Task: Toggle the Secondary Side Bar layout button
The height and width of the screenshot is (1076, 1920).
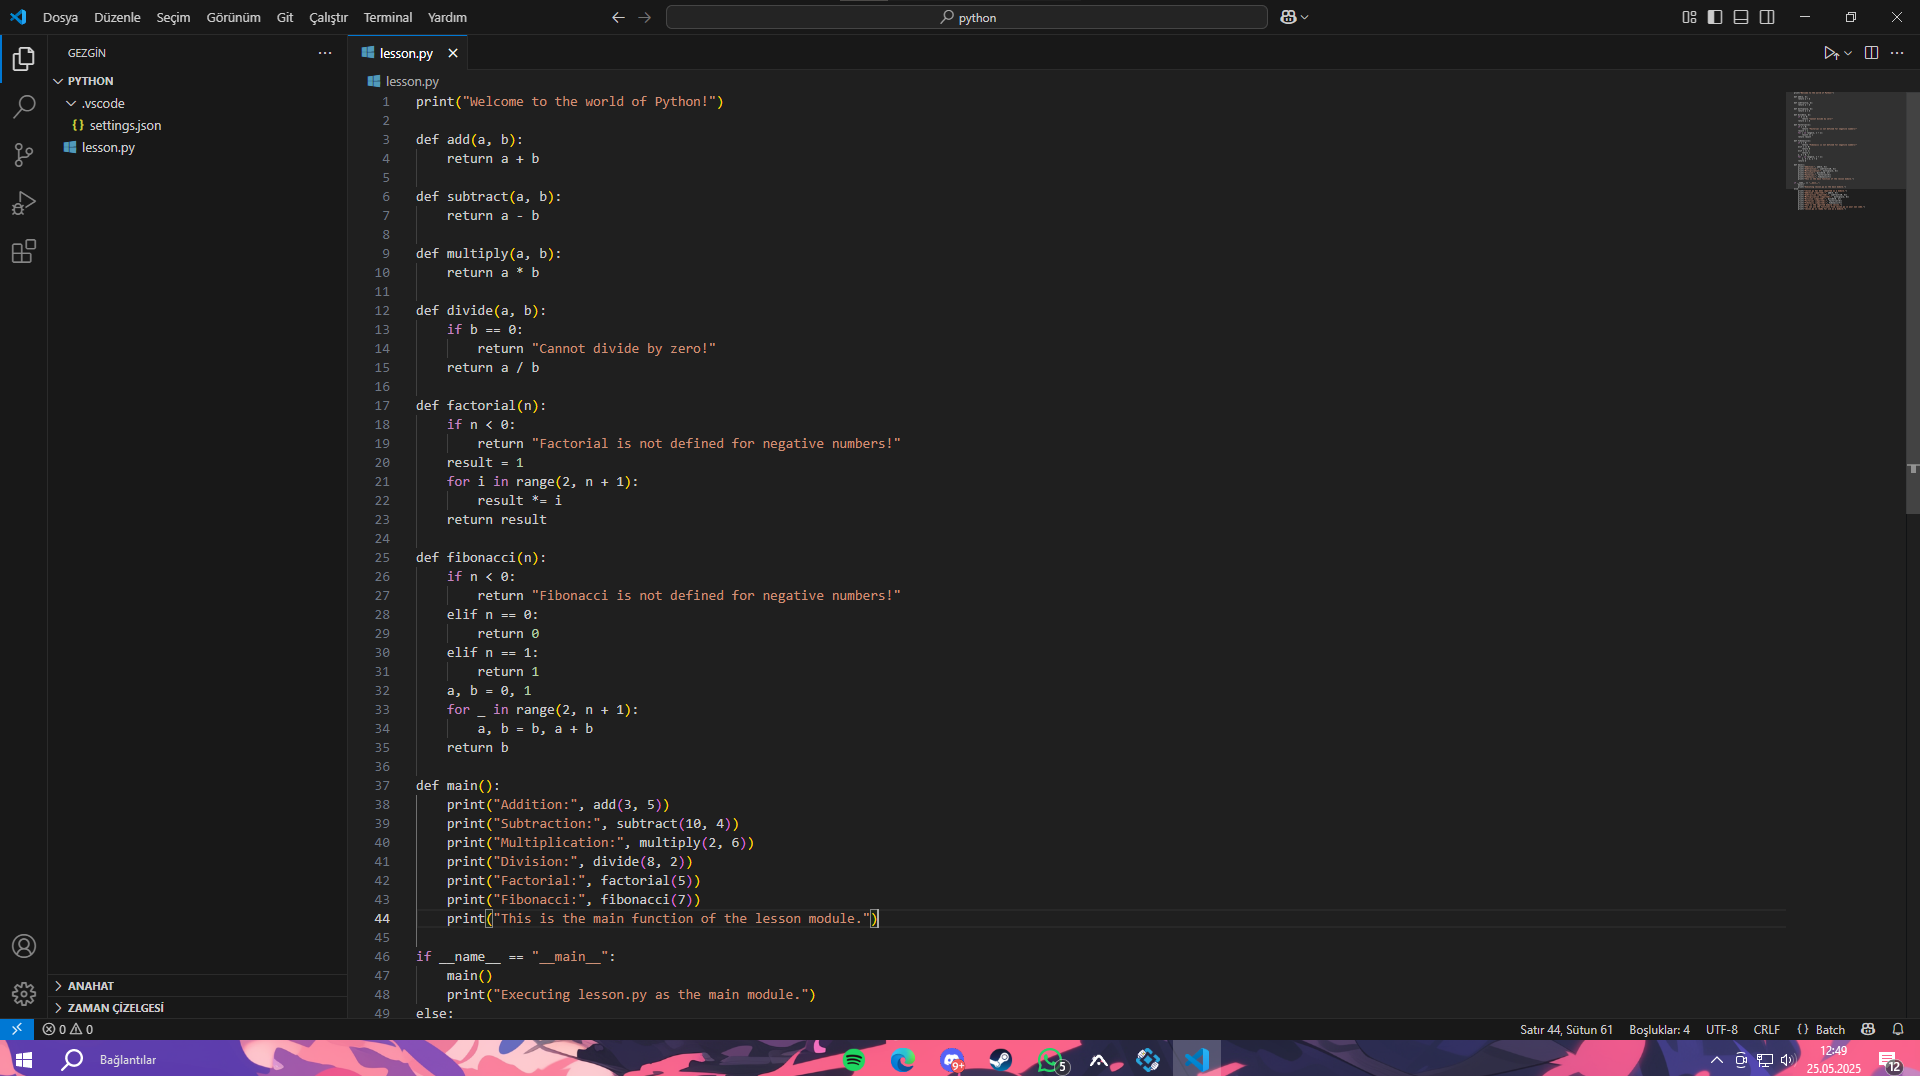Action: (1767, 17)
